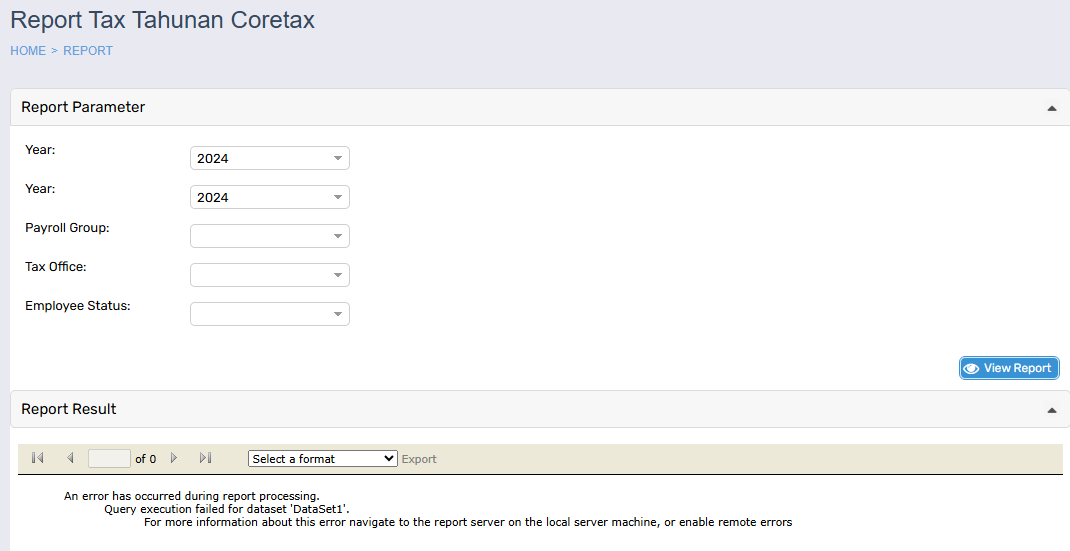This screenshot has width=1070, height=551.
Task: Expand the Tax Office dropdown
Action: 269,275
